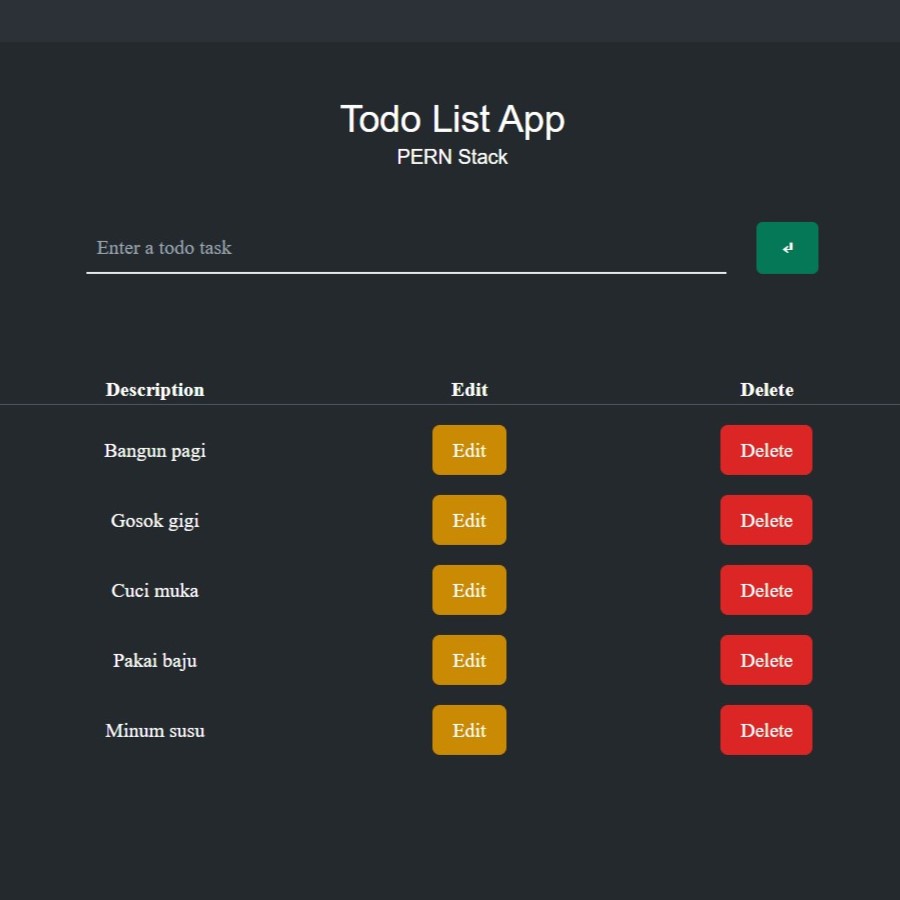Edit the 'Gosok gigi' todo item
The image size is (900, 900).
[469, 520]
